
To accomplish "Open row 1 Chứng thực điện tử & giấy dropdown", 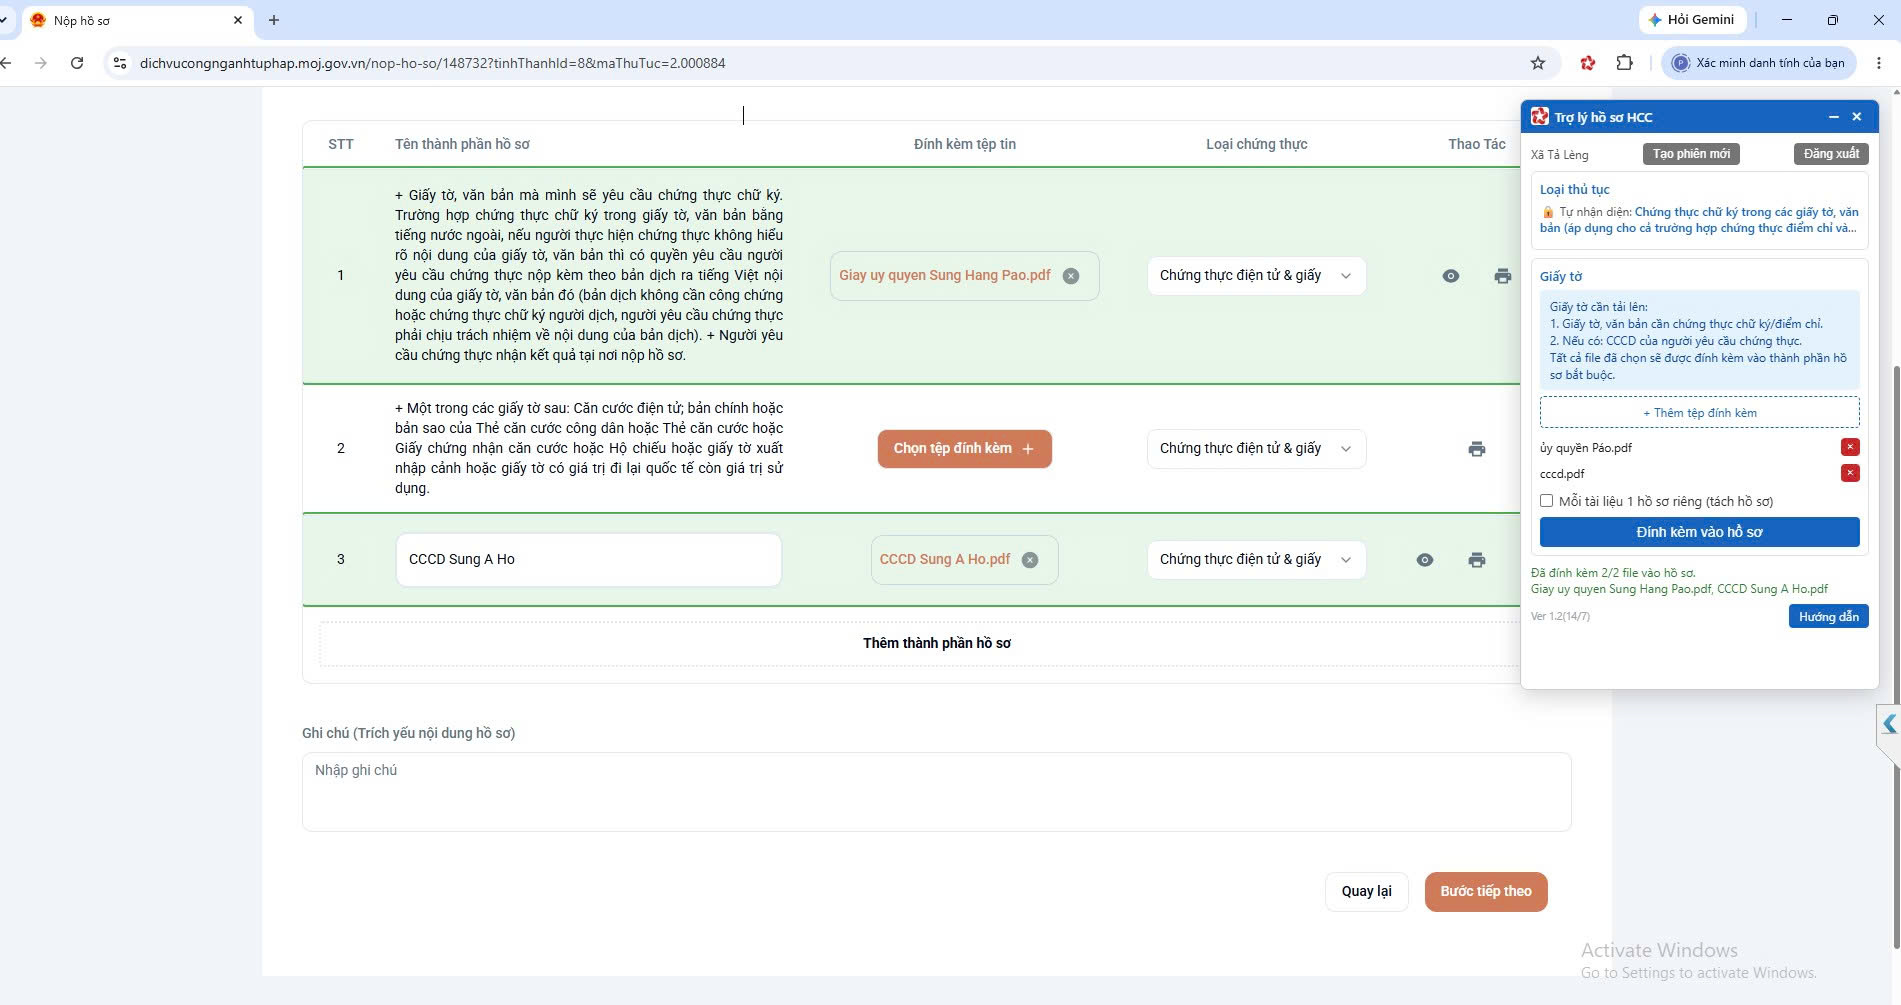I will click(1257, 276).
